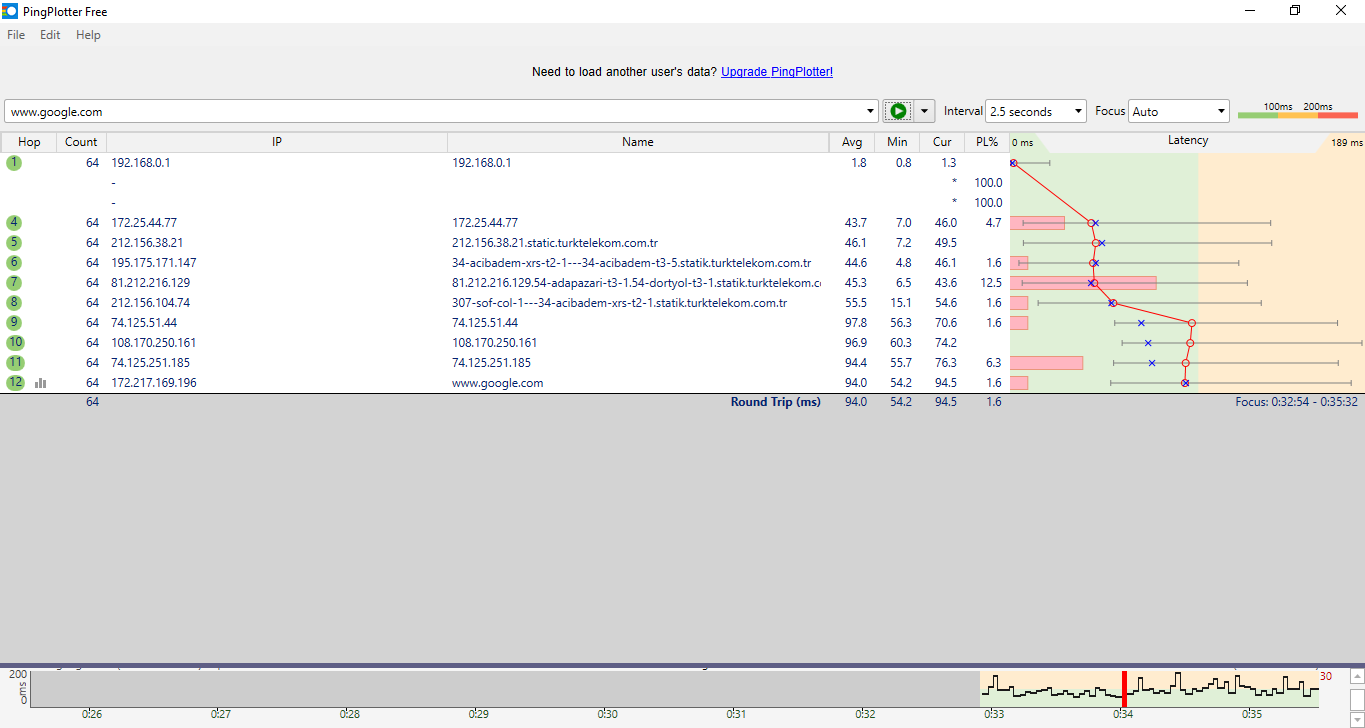Open the dropdown arrow next to play button
Viewport: 1365px width, 728px height.
[925, 111]
